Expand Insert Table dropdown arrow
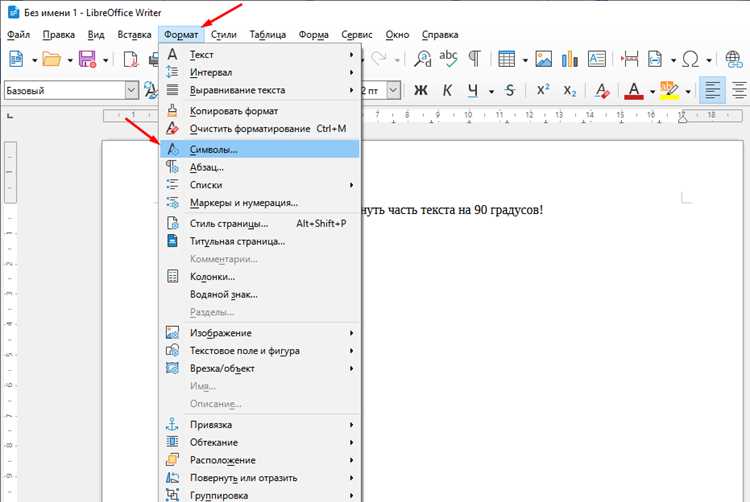Screen dimensions: 750x502 pyautogui.click(x=525, y=60)
